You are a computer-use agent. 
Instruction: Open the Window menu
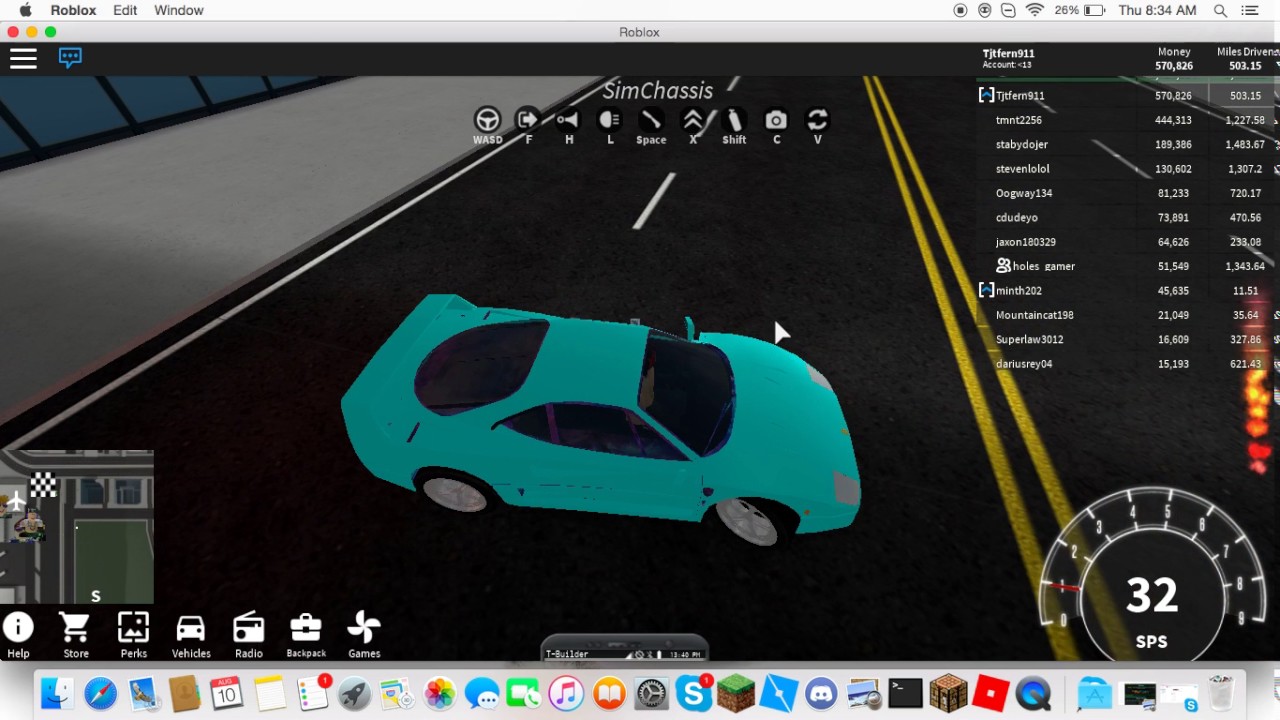coord(179,10)
